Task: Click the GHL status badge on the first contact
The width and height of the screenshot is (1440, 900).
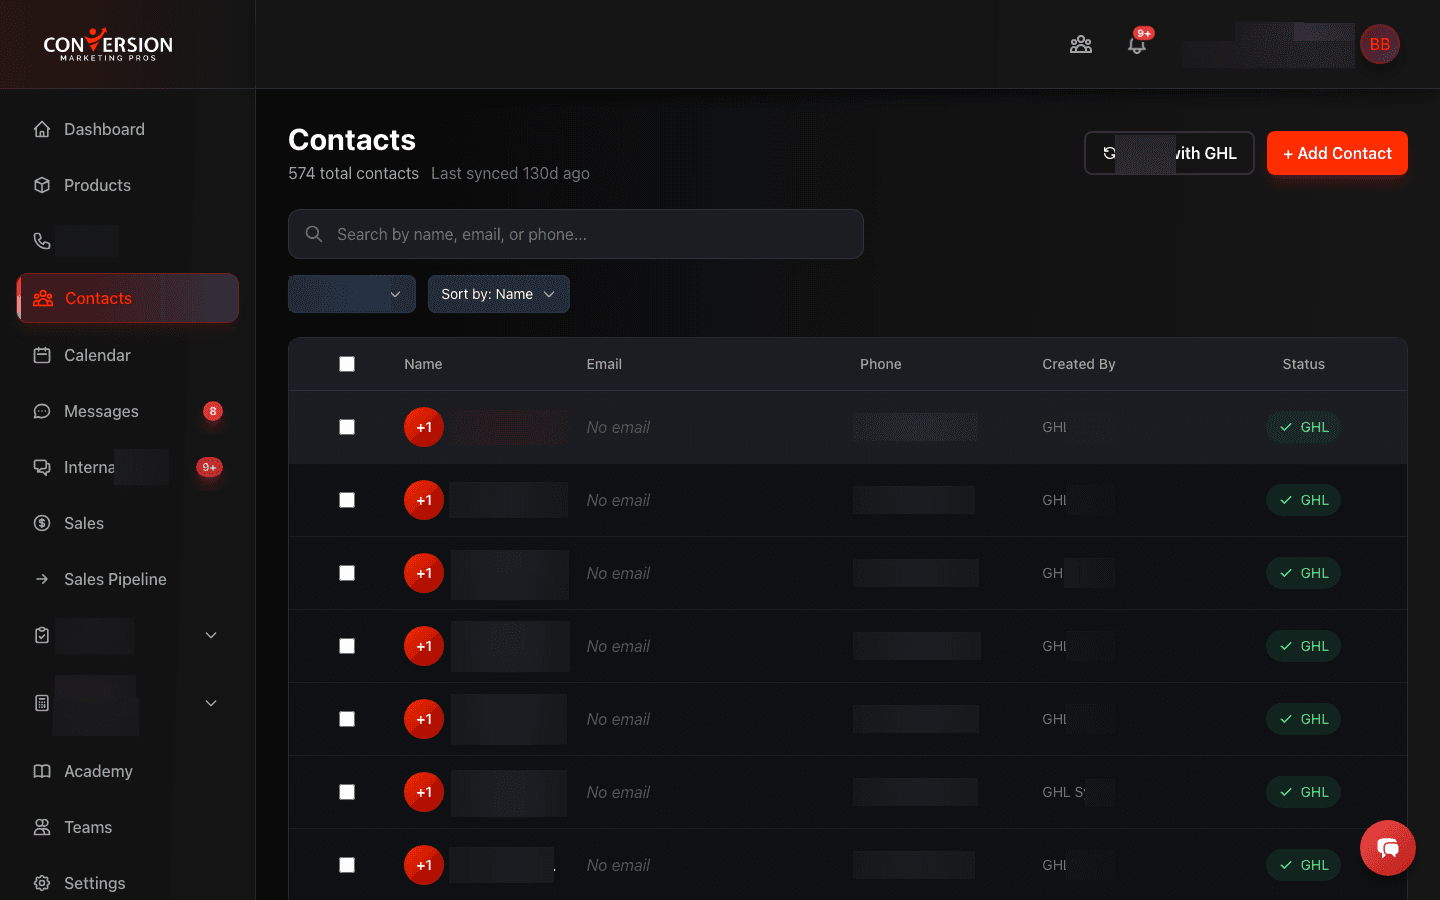Action: [1303, 427]
